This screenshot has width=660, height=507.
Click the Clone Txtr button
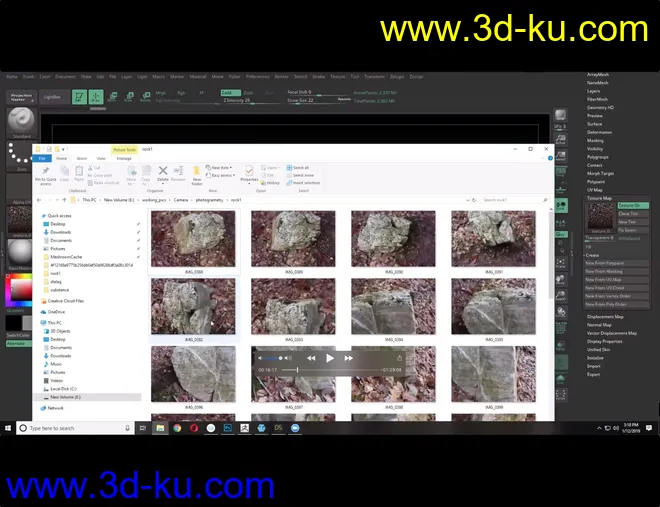pyautogui.click(x=633, y=214)
